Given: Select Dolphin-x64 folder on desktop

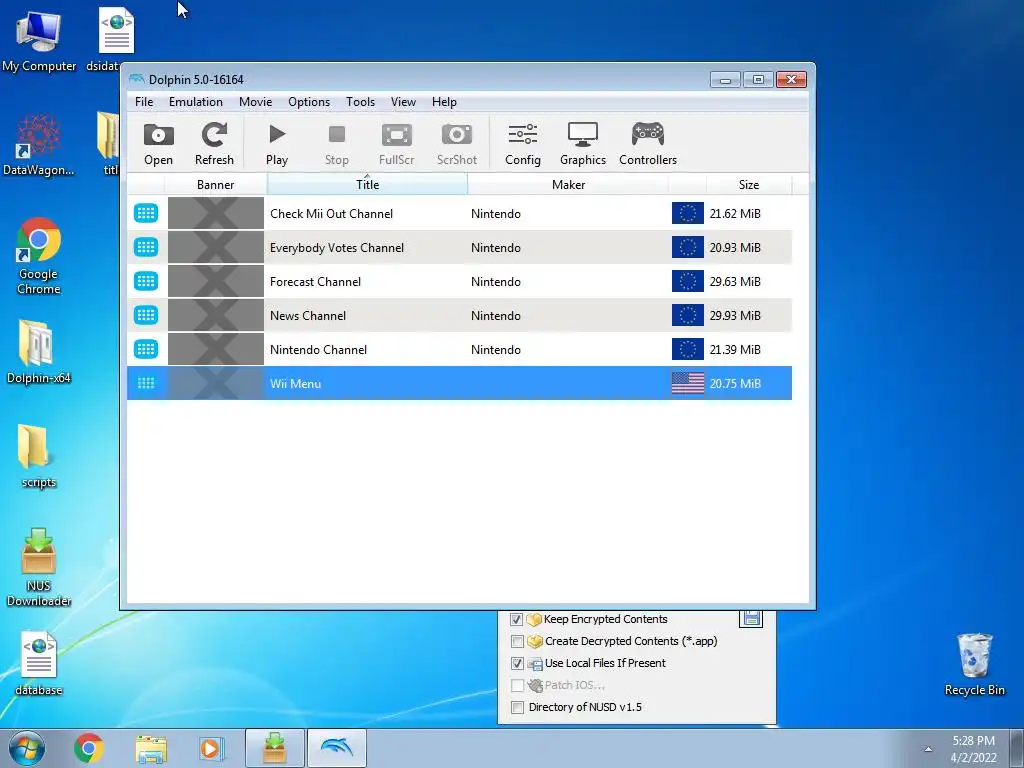Looking at the screenshot, I should pos(39,351).
